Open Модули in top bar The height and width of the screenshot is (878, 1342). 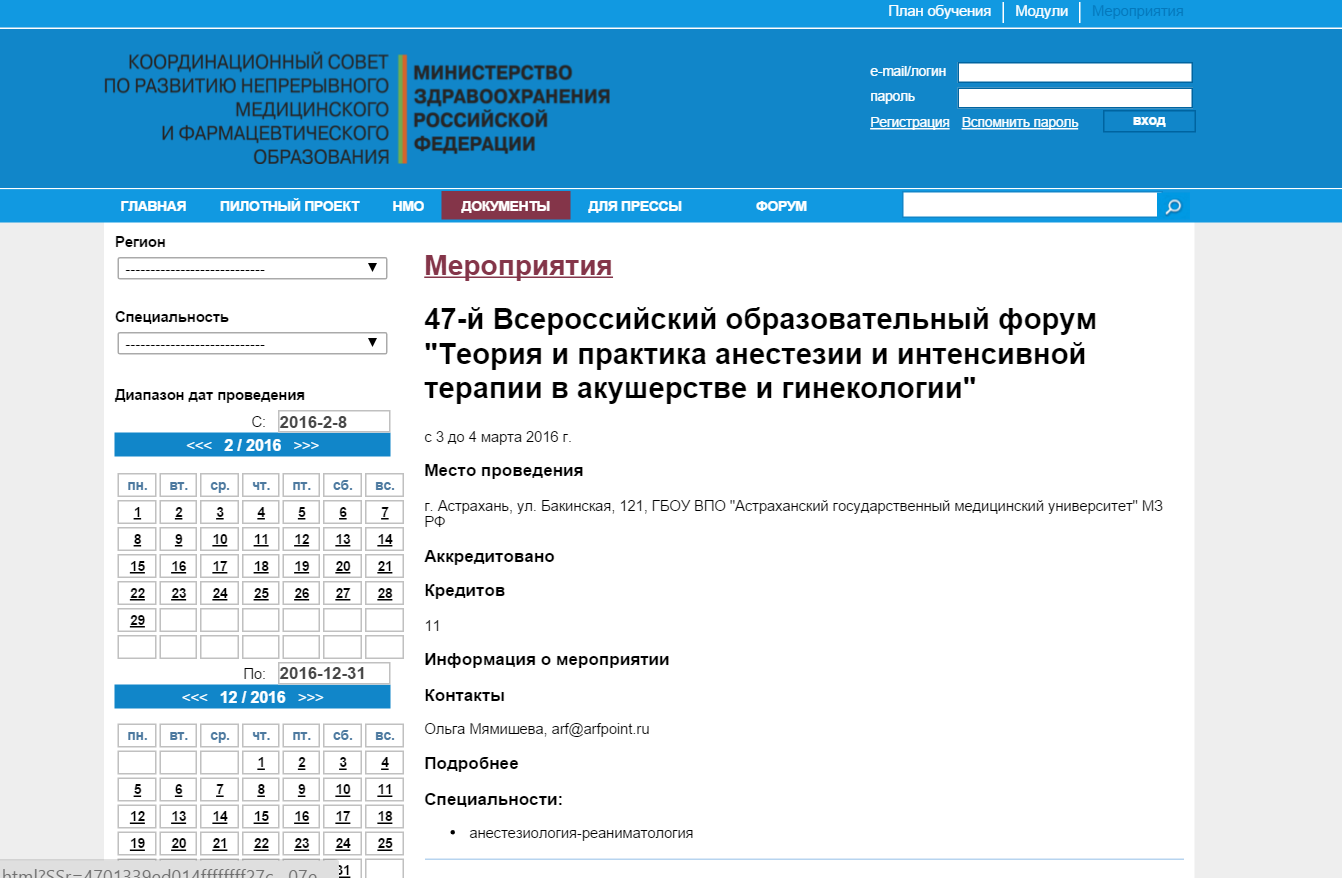1041,11
